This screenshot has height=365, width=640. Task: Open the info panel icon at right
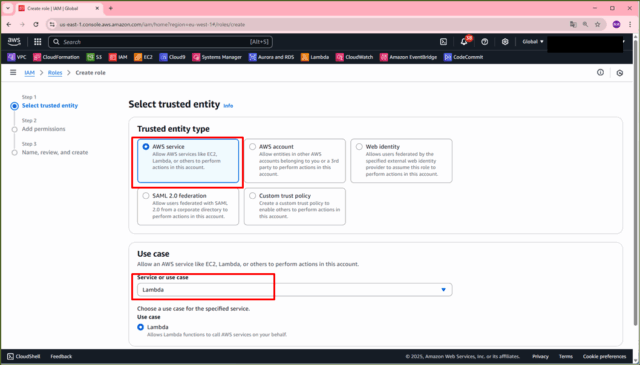pos(600,72)
